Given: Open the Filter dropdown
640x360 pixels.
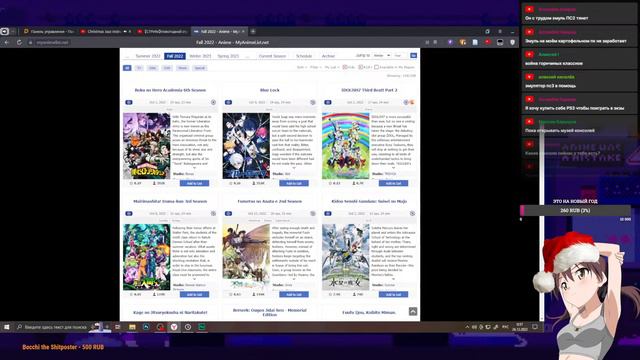Looking at the screenshot, I should click(315, 67).
